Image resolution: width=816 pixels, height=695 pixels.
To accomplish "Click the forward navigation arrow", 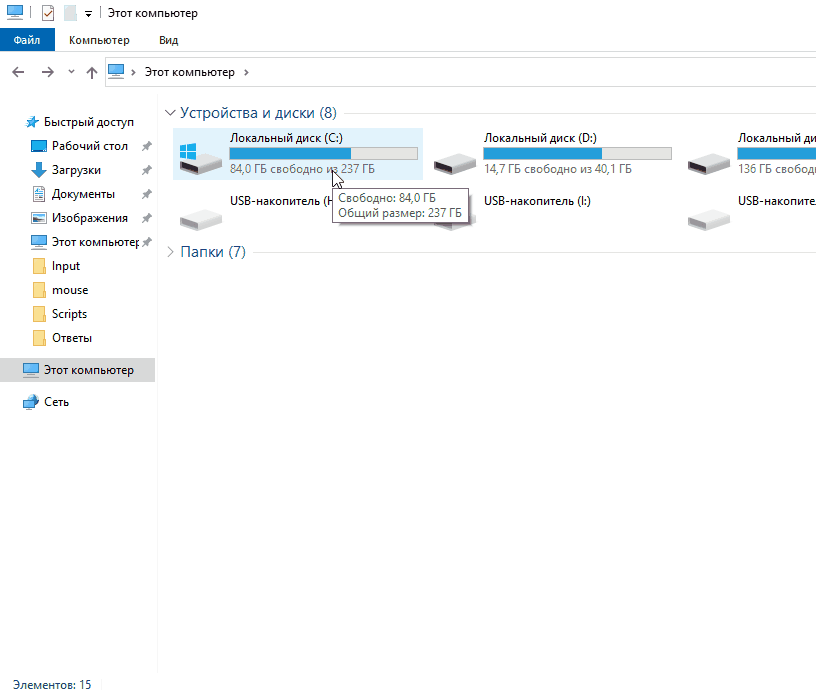I will pos(47,72).
